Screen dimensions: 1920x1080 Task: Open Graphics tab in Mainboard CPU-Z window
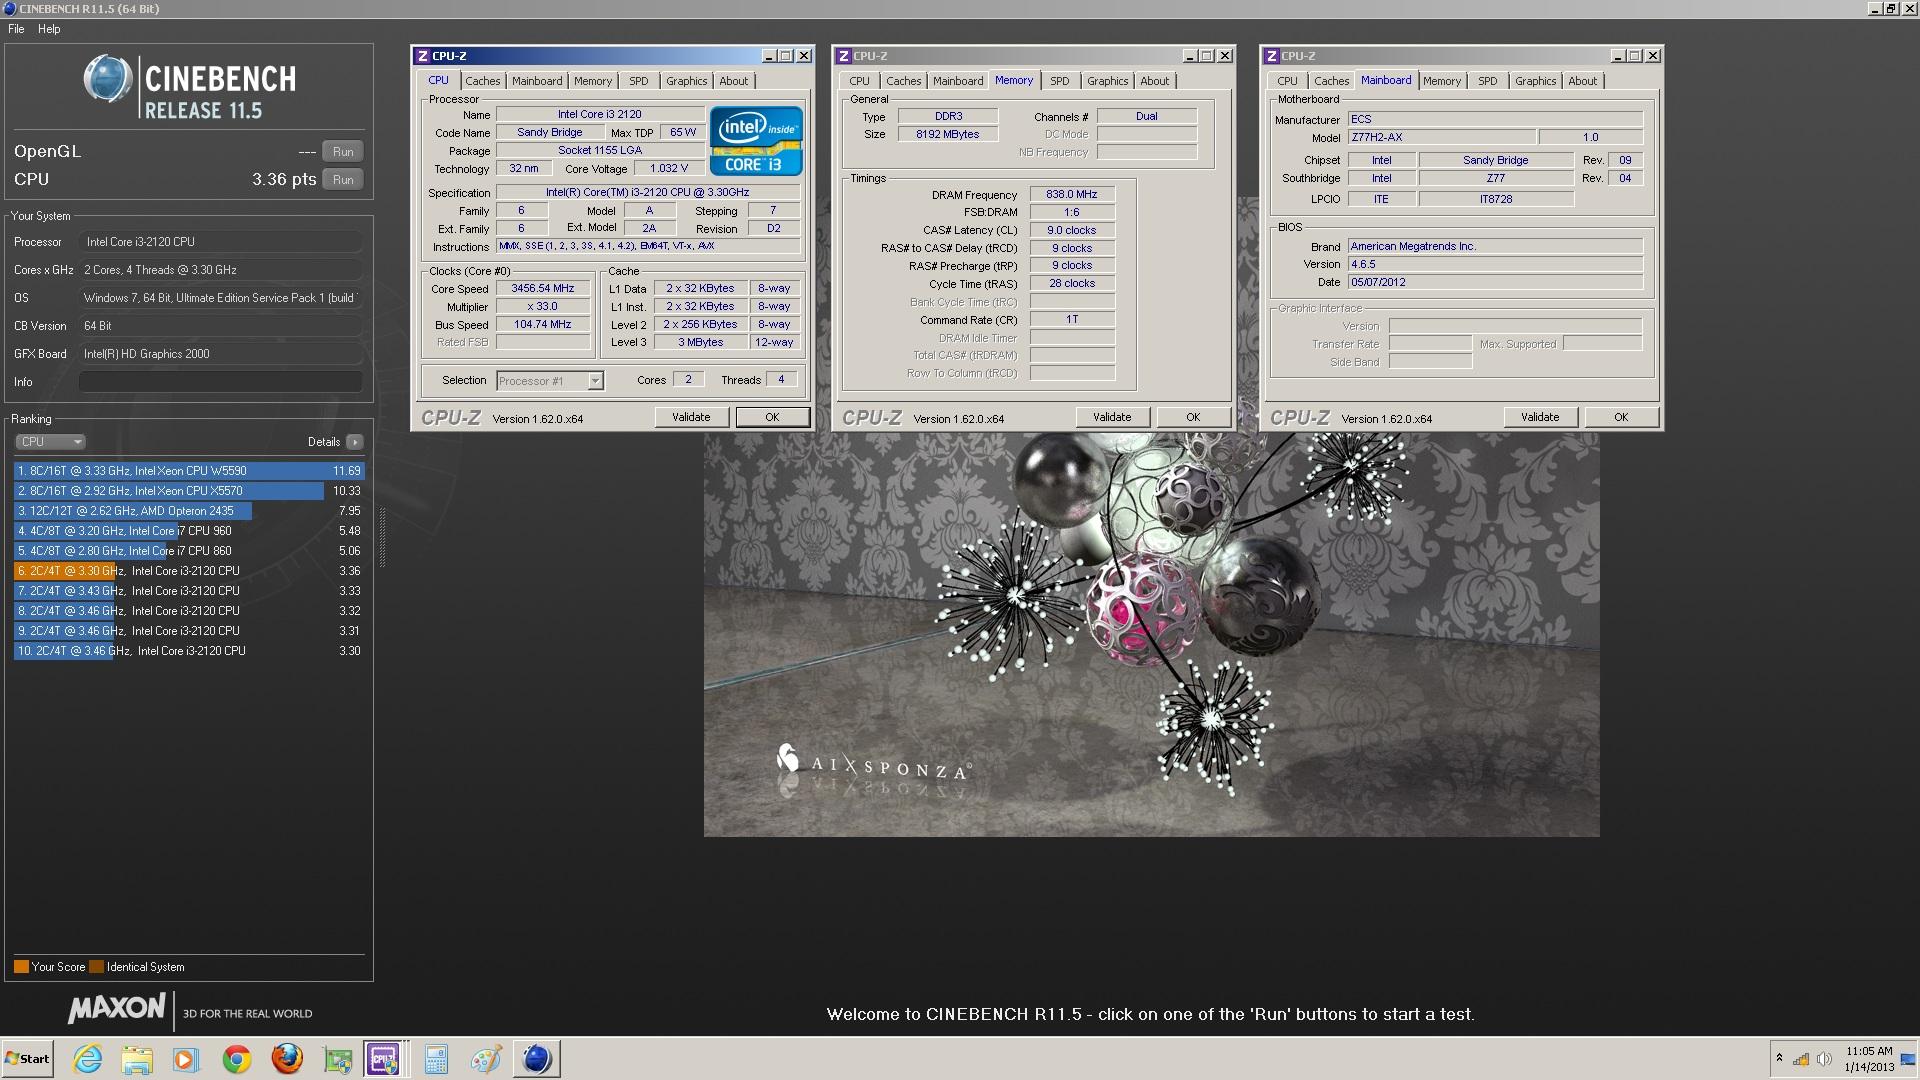[1535, 81]
